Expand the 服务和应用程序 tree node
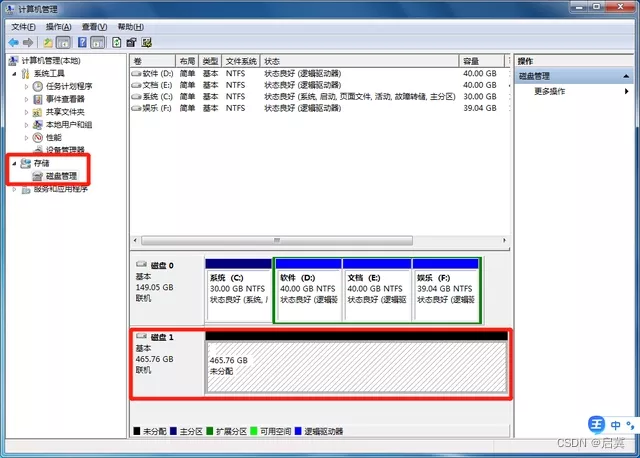The width and height of the screenshot is (640, 458). point(14,189)
